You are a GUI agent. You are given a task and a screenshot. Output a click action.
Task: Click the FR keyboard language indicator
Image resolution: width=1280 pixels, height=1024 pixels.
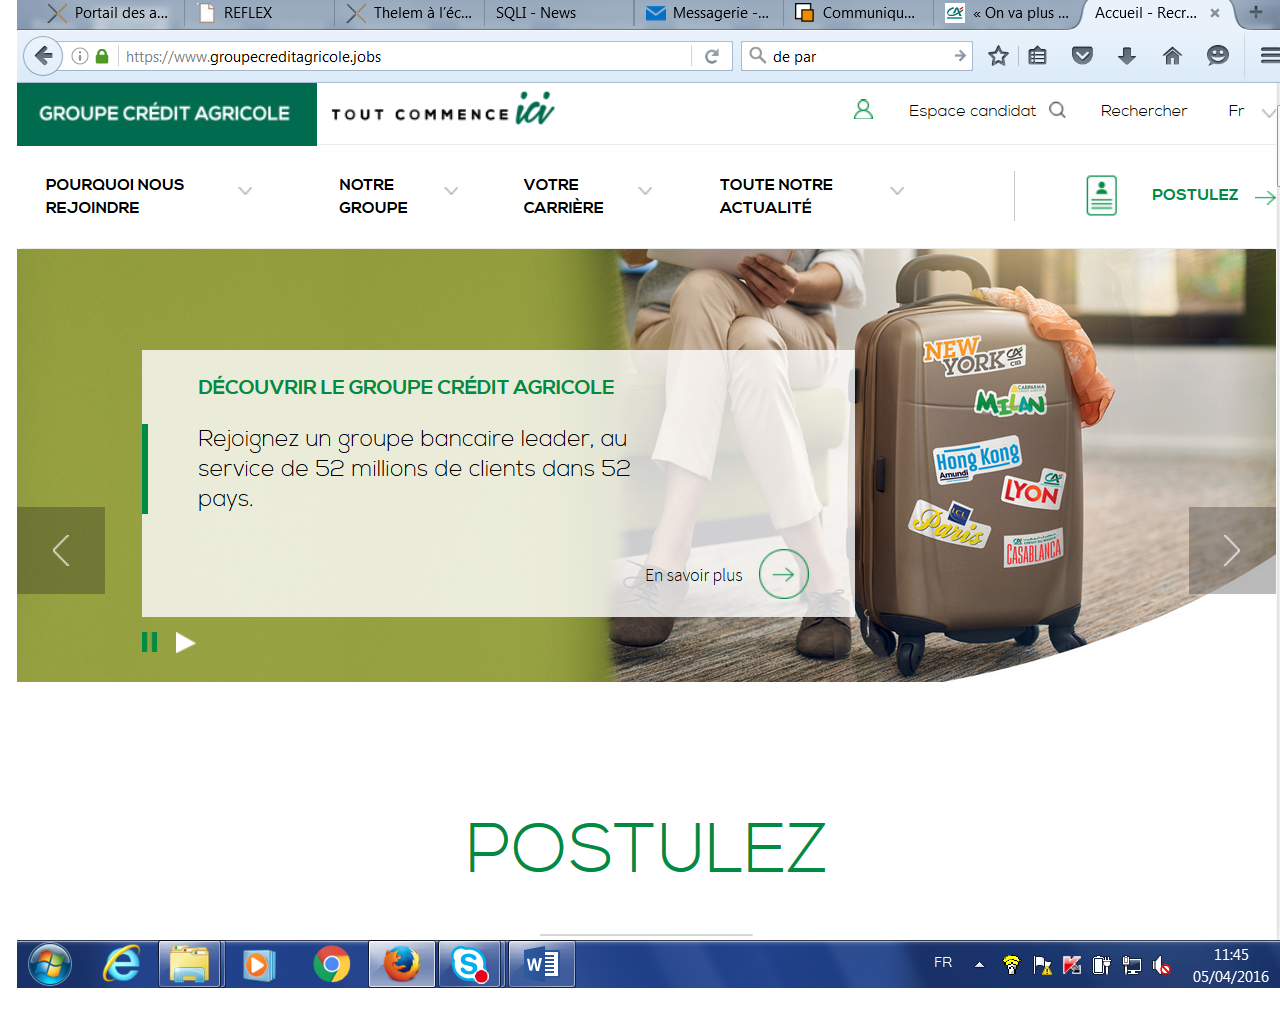(943, 962)
